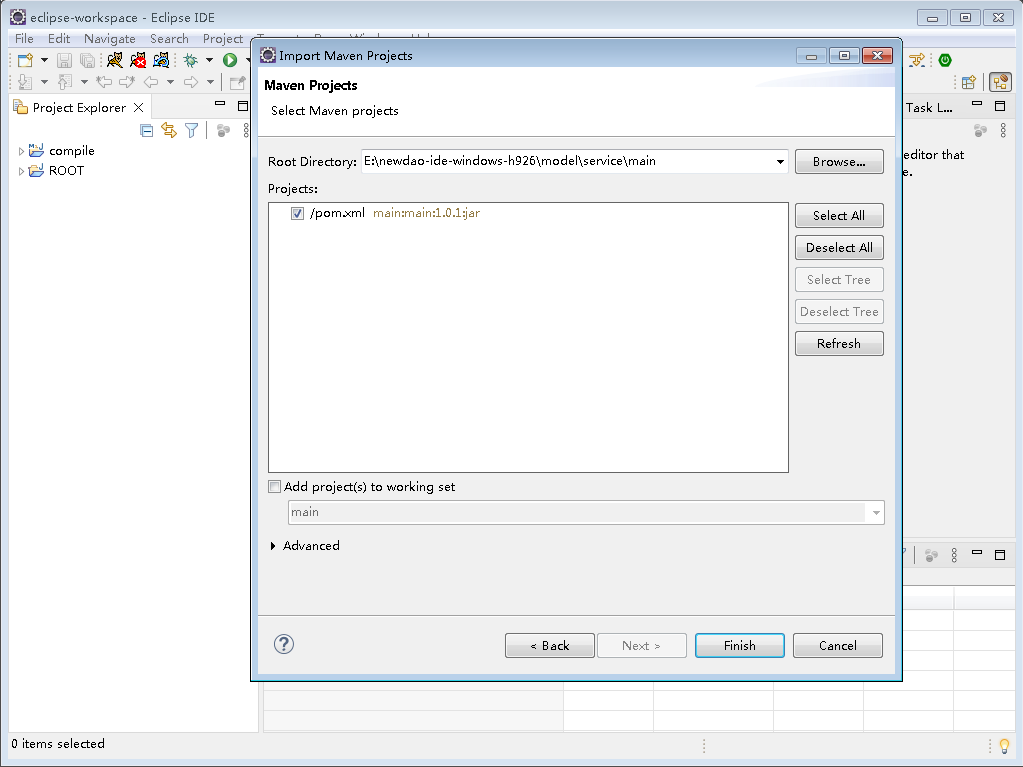This screenshot has width=1023, height=767.
Task: Run the project with the green play icon
Action: point(230,61)
